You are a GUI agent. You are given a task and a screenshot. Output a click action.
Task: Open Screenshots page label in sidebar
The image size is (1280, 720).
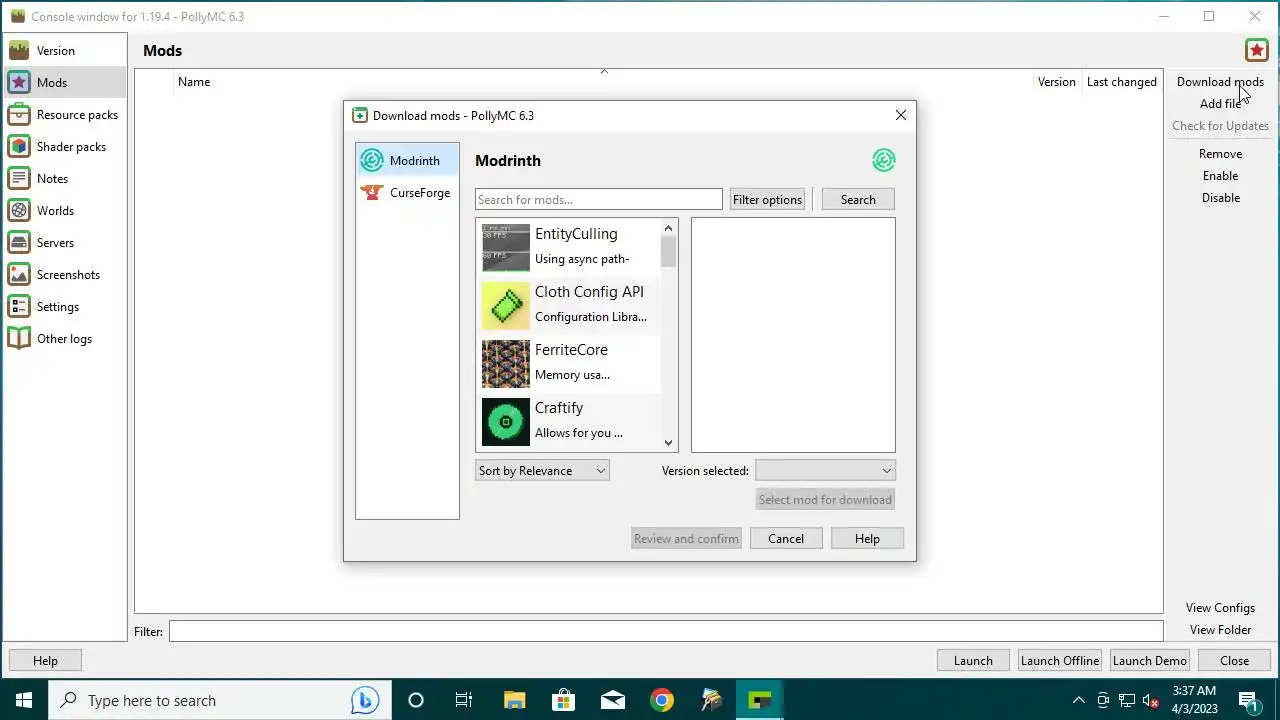pyautogui.click(x=68, y=275)
